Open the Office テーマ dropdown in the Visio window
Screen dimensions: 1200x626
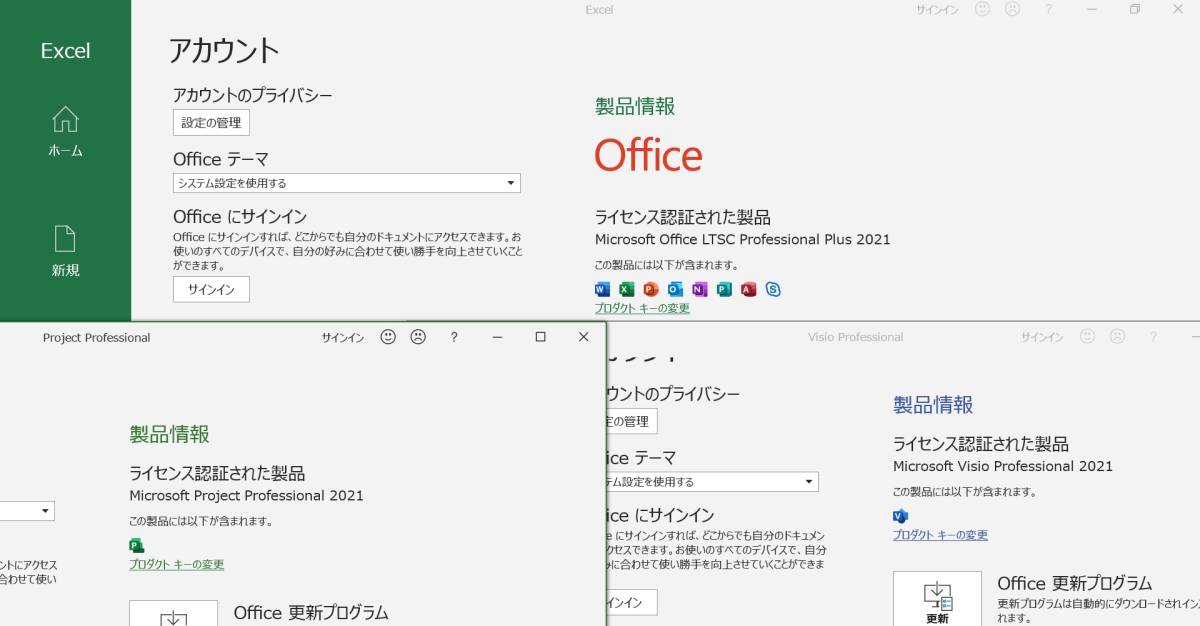point(711,482)
